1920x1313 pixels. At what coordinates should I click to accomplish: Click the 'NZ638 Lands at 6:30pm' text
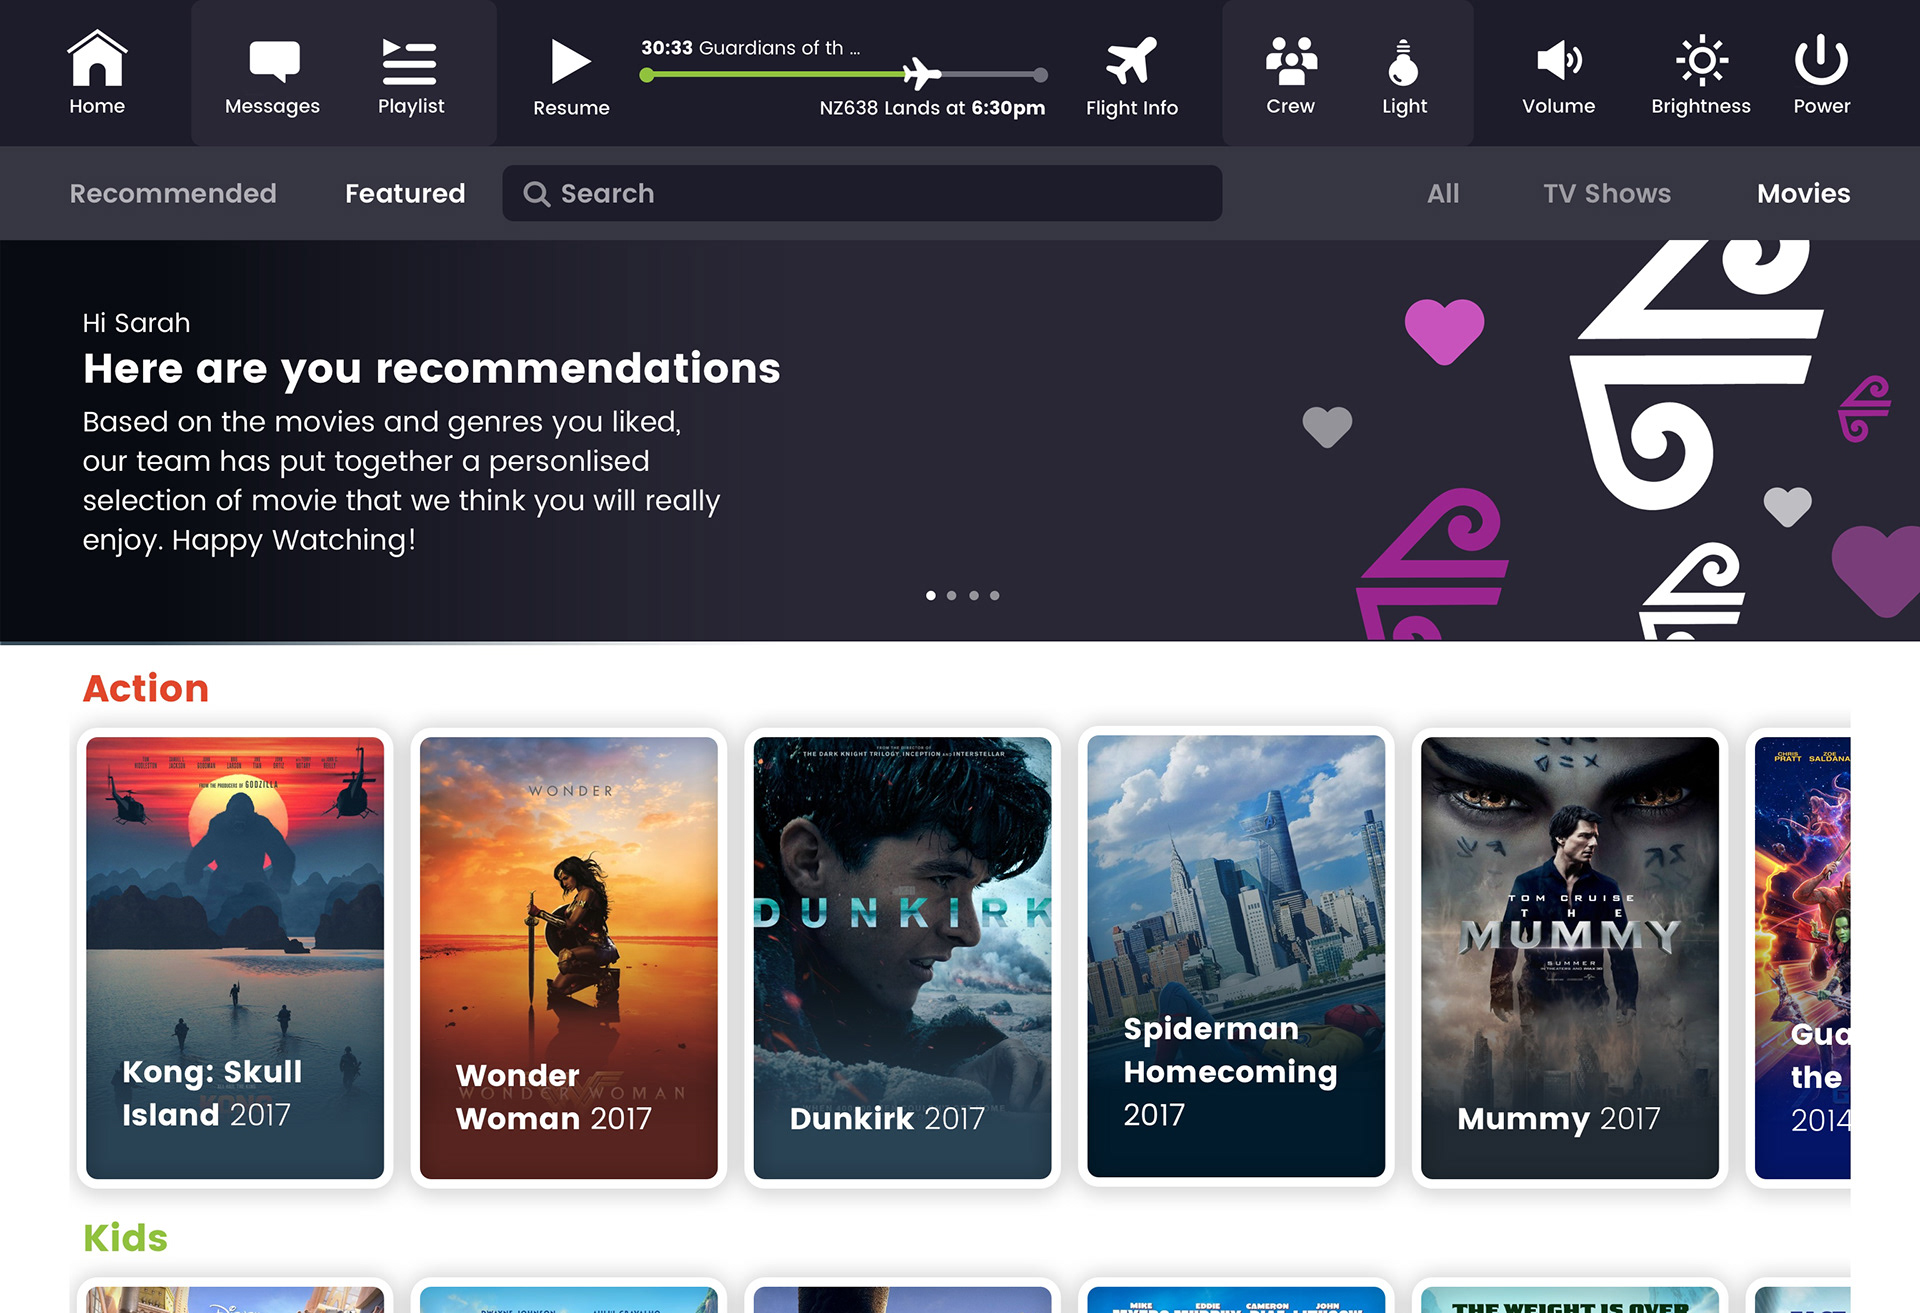(932, 108)
